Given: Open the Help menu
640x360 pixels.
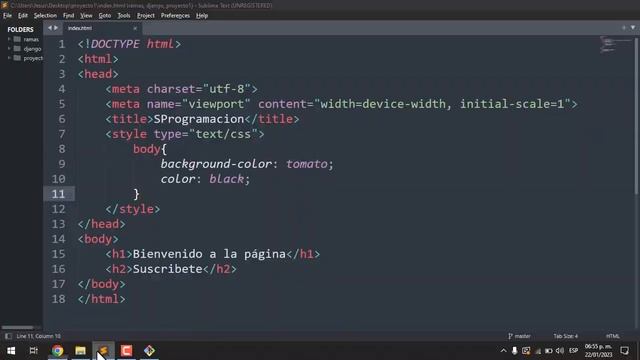Looking at the screenshot, I should click(202, 16).
